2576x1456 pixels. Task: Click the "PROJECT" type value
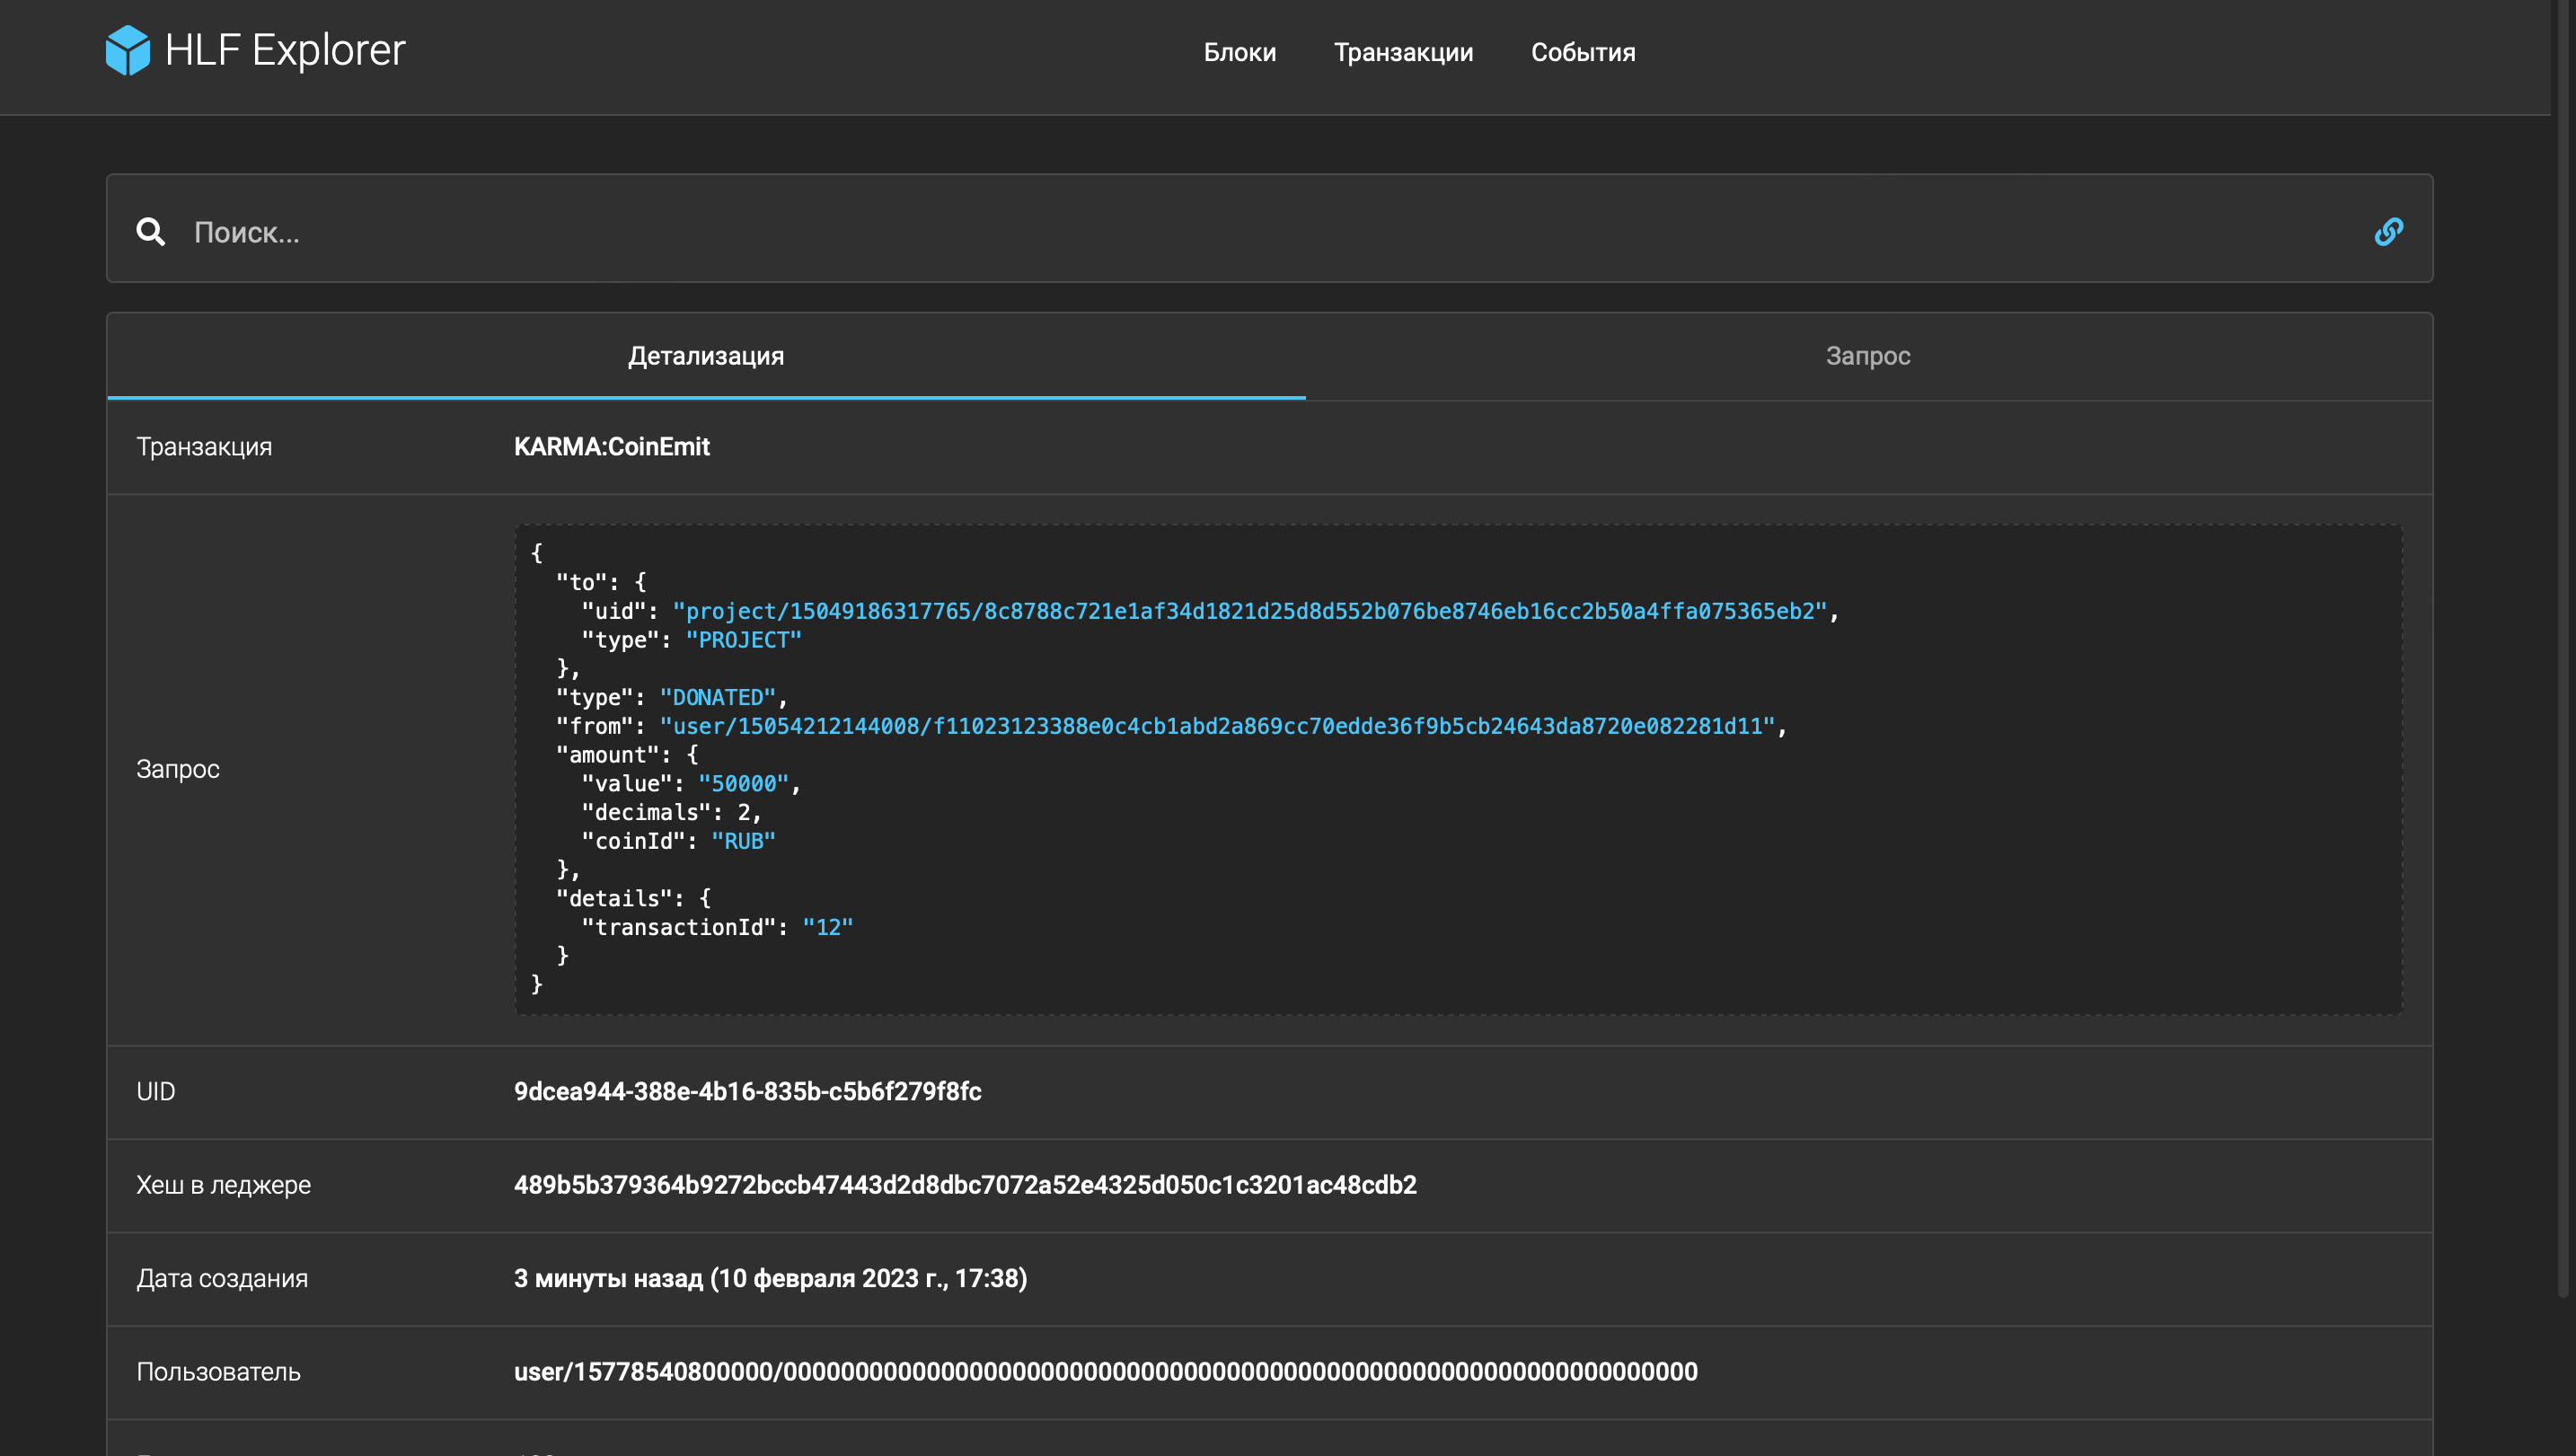(743, 640)
